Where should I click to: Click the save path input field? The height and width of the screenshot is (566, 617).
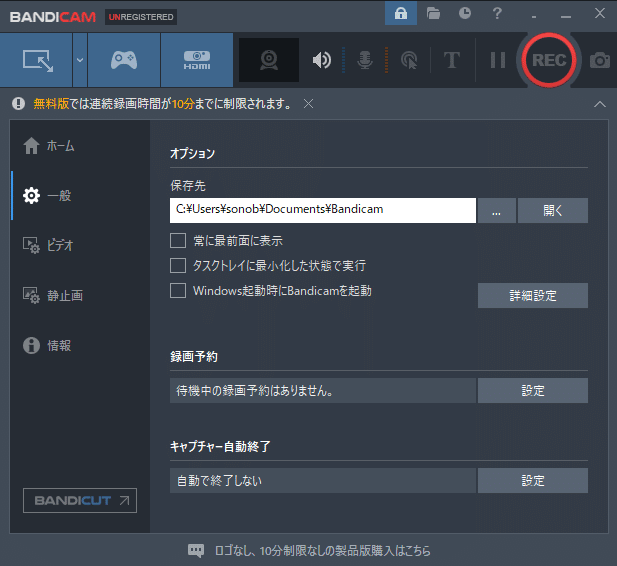(x=323, y=210)
